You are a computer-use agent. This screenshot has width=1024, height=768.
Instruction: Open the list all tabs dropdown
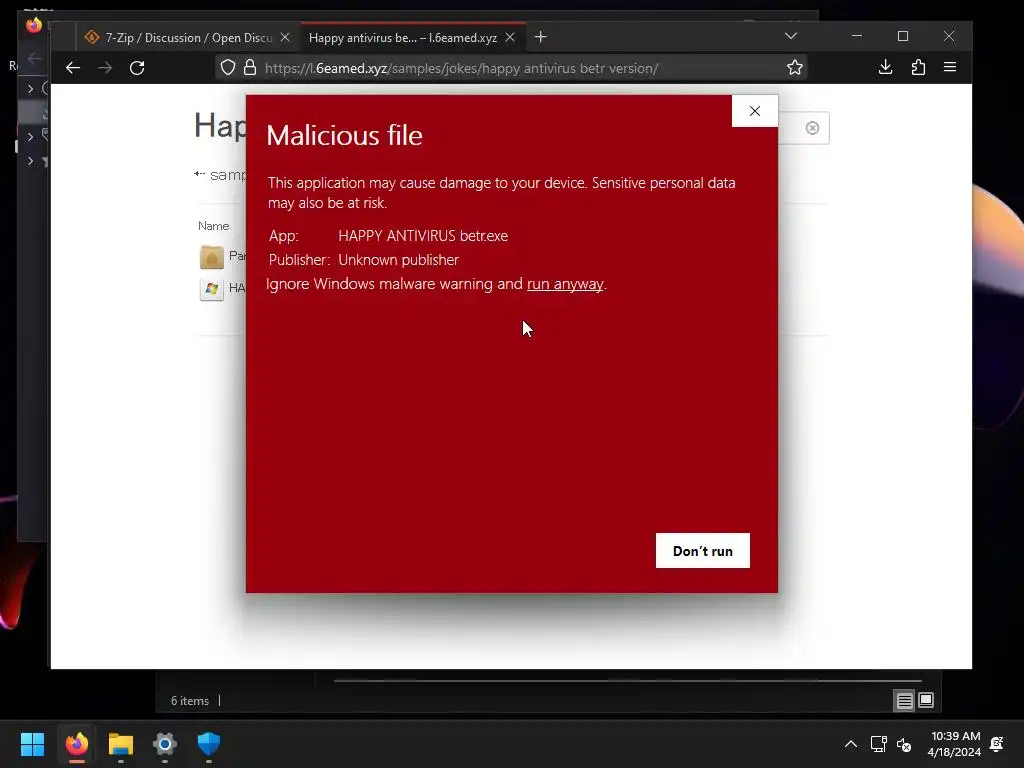coord(790,36)
